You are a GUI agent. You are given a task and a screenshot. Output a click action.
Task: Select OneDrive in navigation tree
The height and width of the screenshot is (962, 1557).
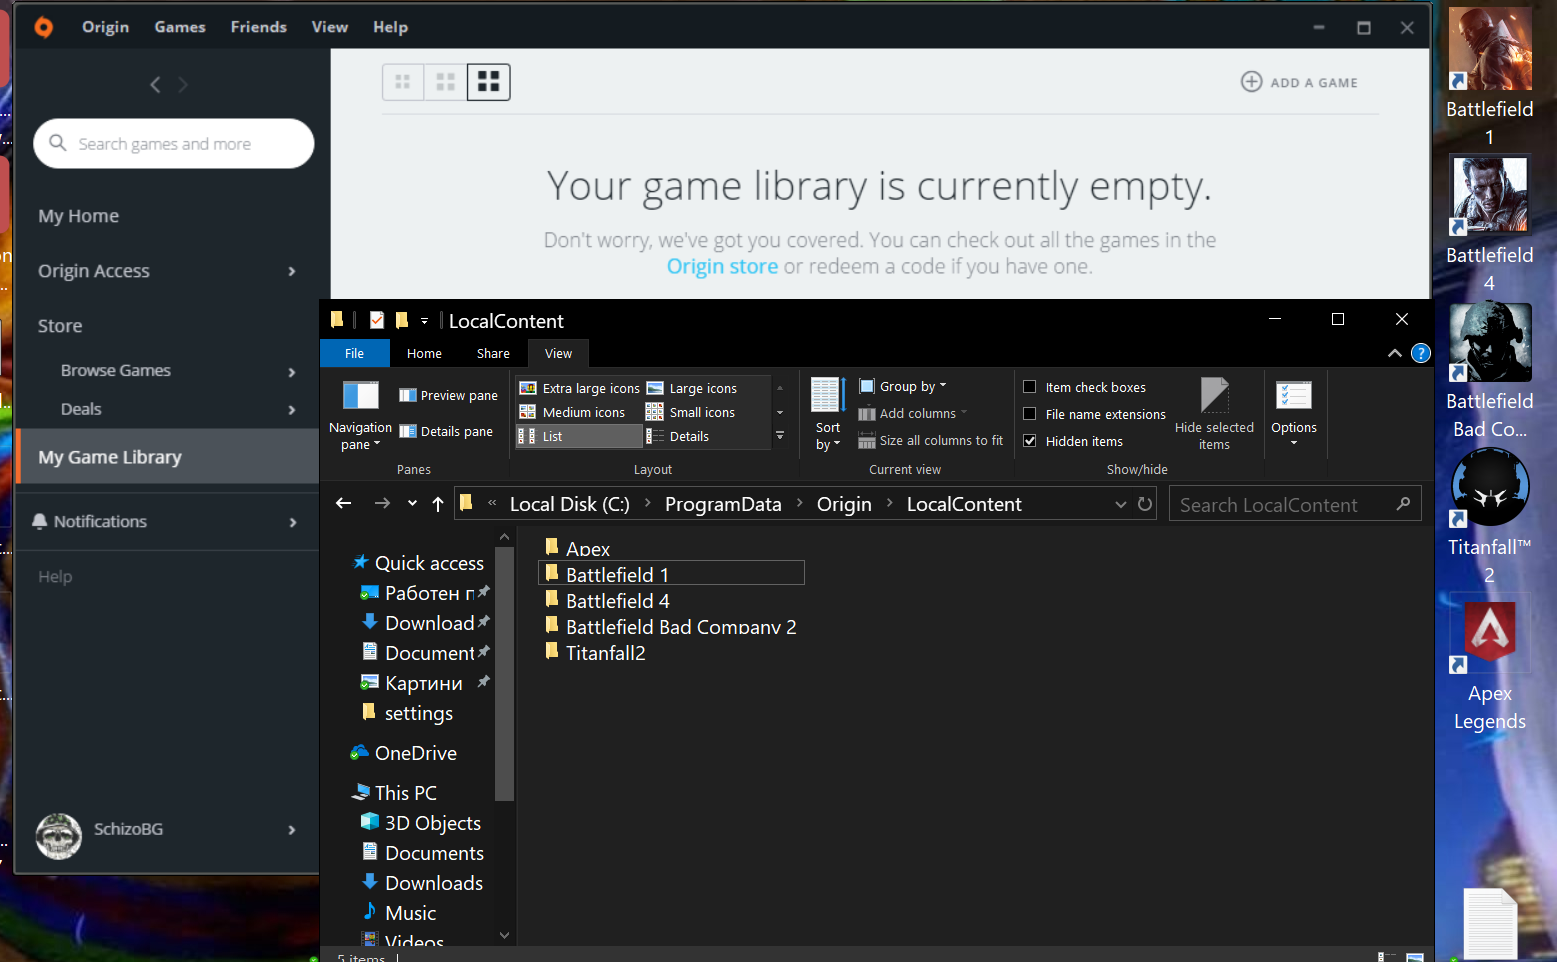(x=404, y=753)
